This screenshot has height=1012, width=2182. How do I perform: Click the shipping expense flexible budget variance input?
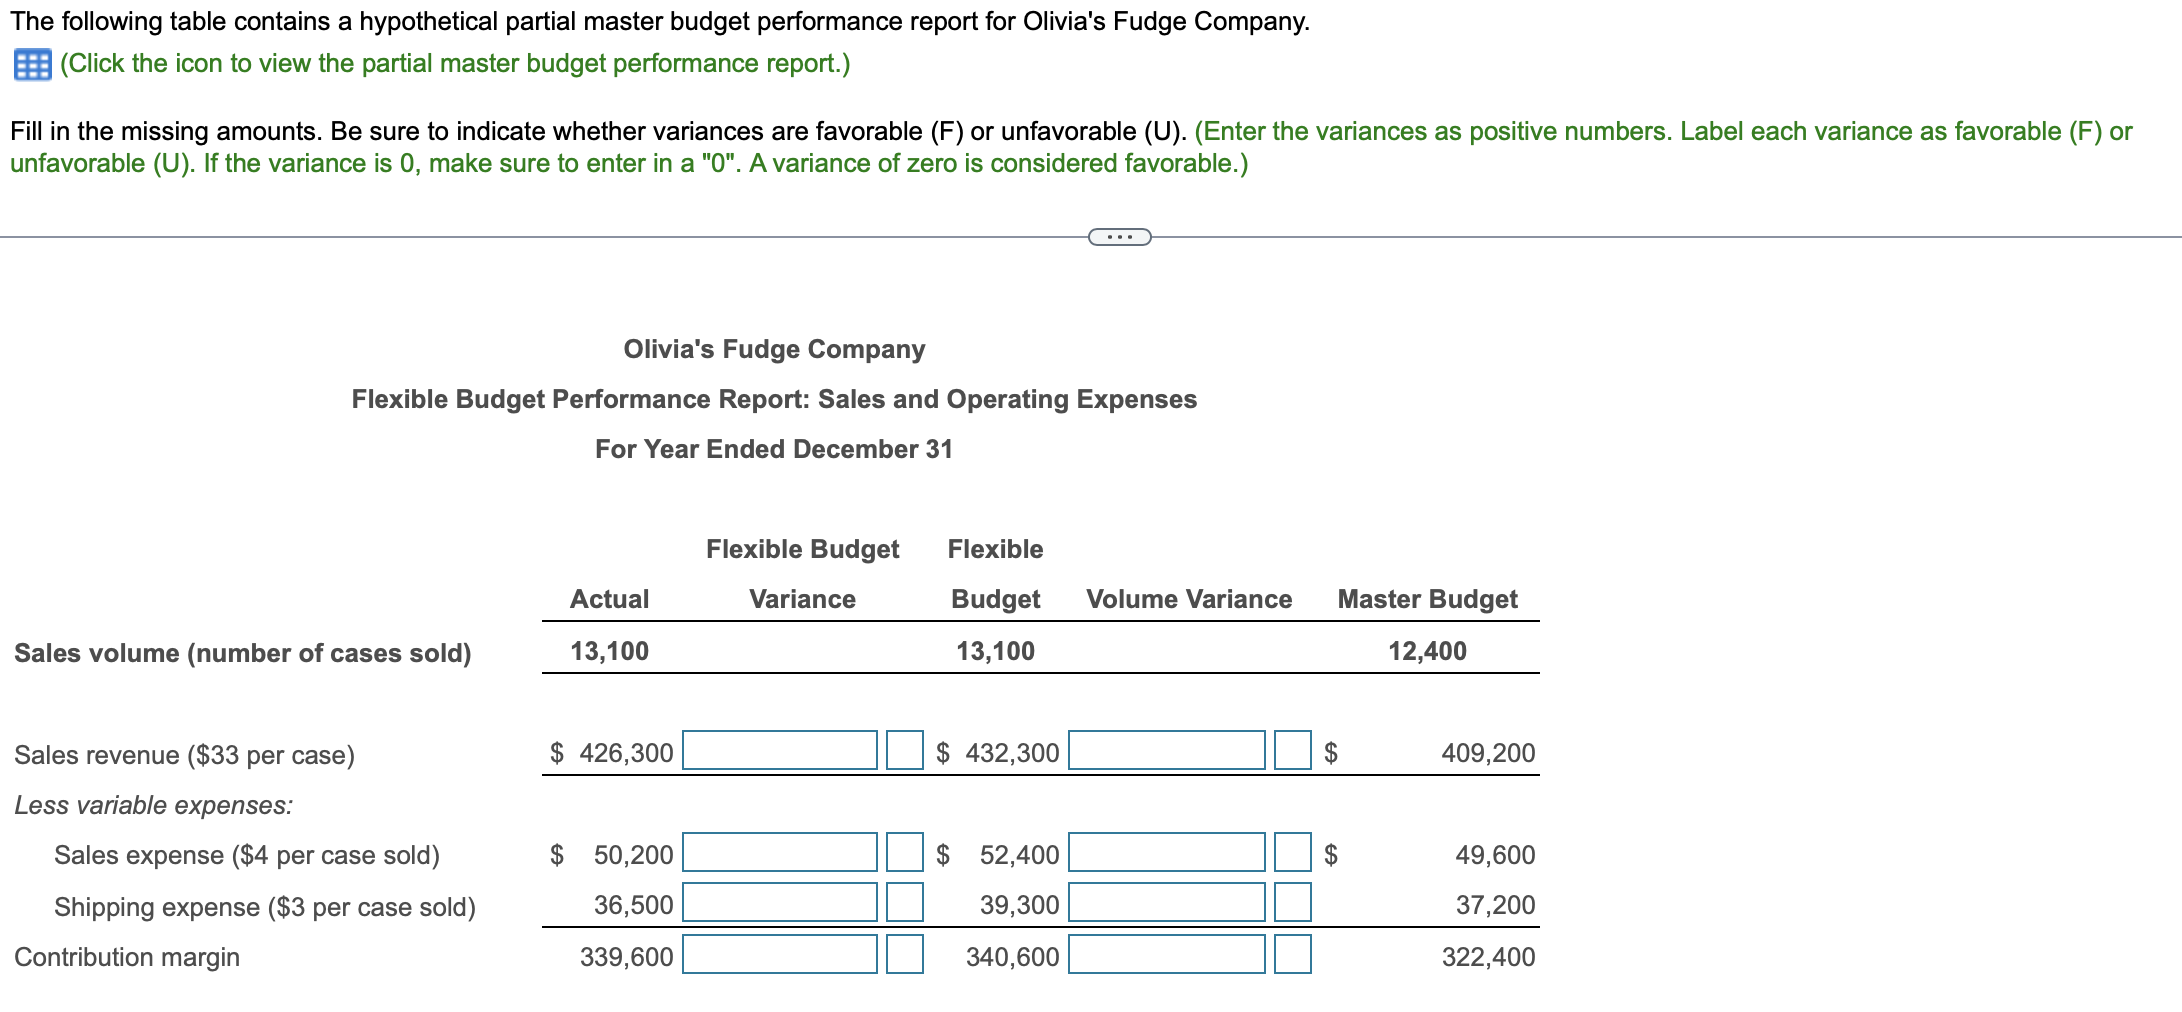pyautogui.click(x=780, y=904)
